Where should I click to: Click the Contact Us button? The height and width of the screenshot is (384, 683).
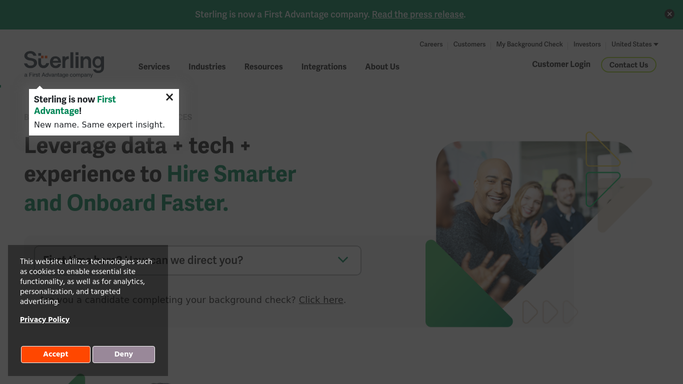[629, 65]
